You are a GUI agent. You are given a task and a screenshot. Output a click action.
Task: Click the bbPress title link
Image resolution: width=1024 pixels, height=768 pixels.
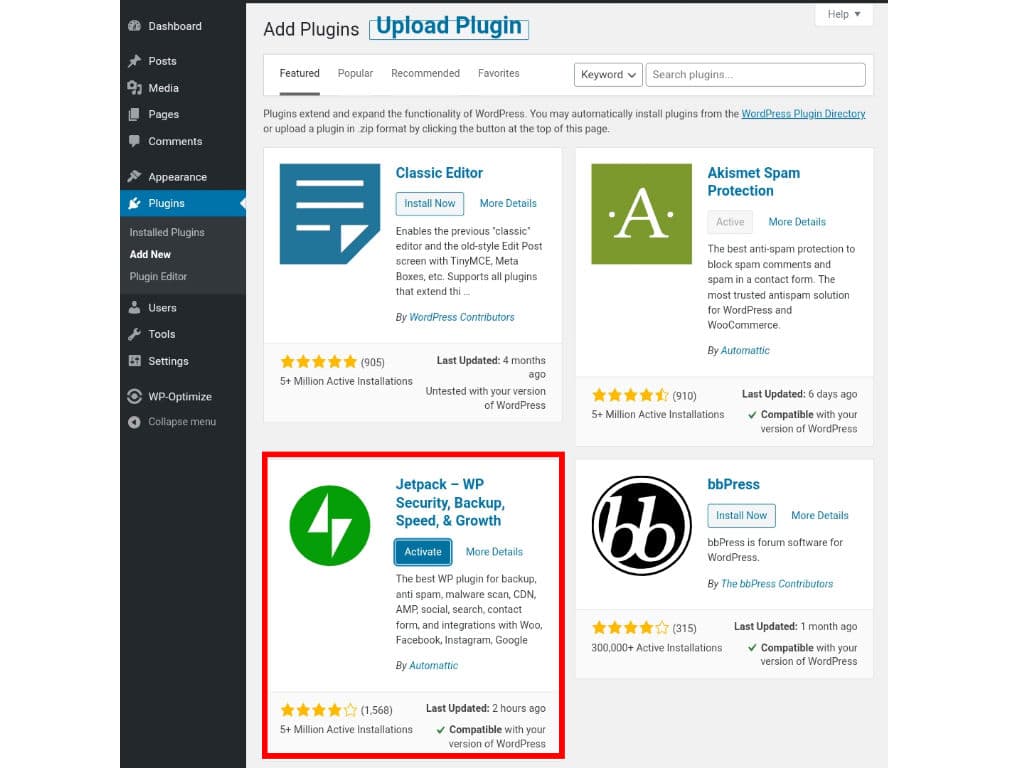pyautogui.click(x=733, y=485)
